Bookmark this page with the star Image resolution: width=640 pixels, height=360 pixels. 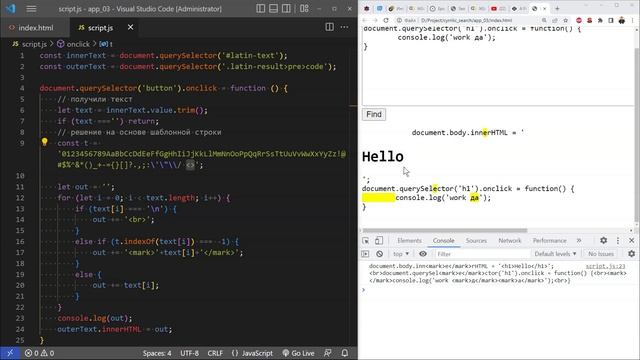[x=565, y=20]
